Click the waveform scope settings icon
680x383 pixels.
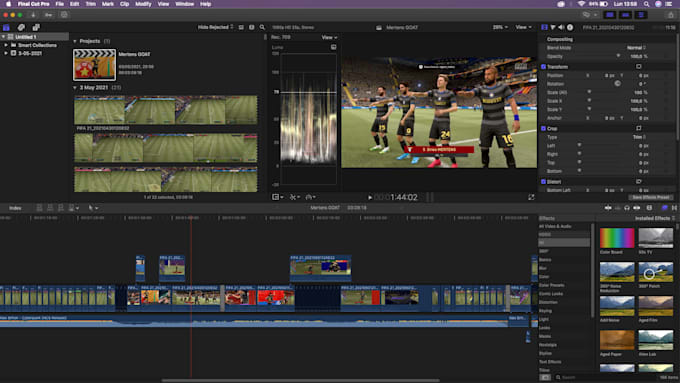pos(333,47)
